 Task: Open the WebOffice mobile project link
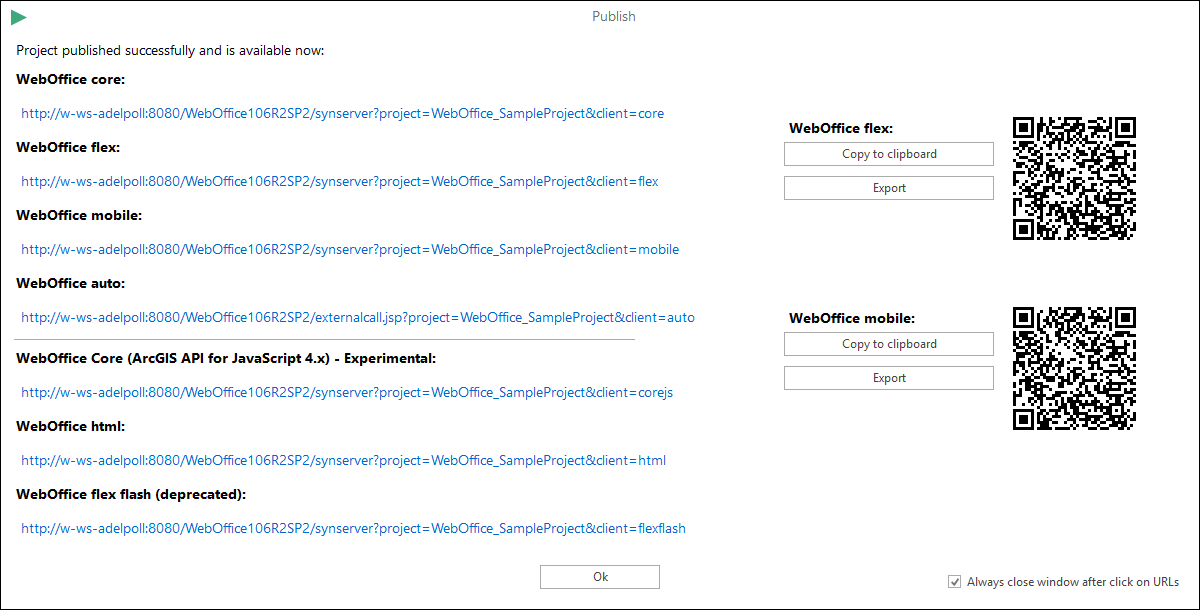click(350, 249)
